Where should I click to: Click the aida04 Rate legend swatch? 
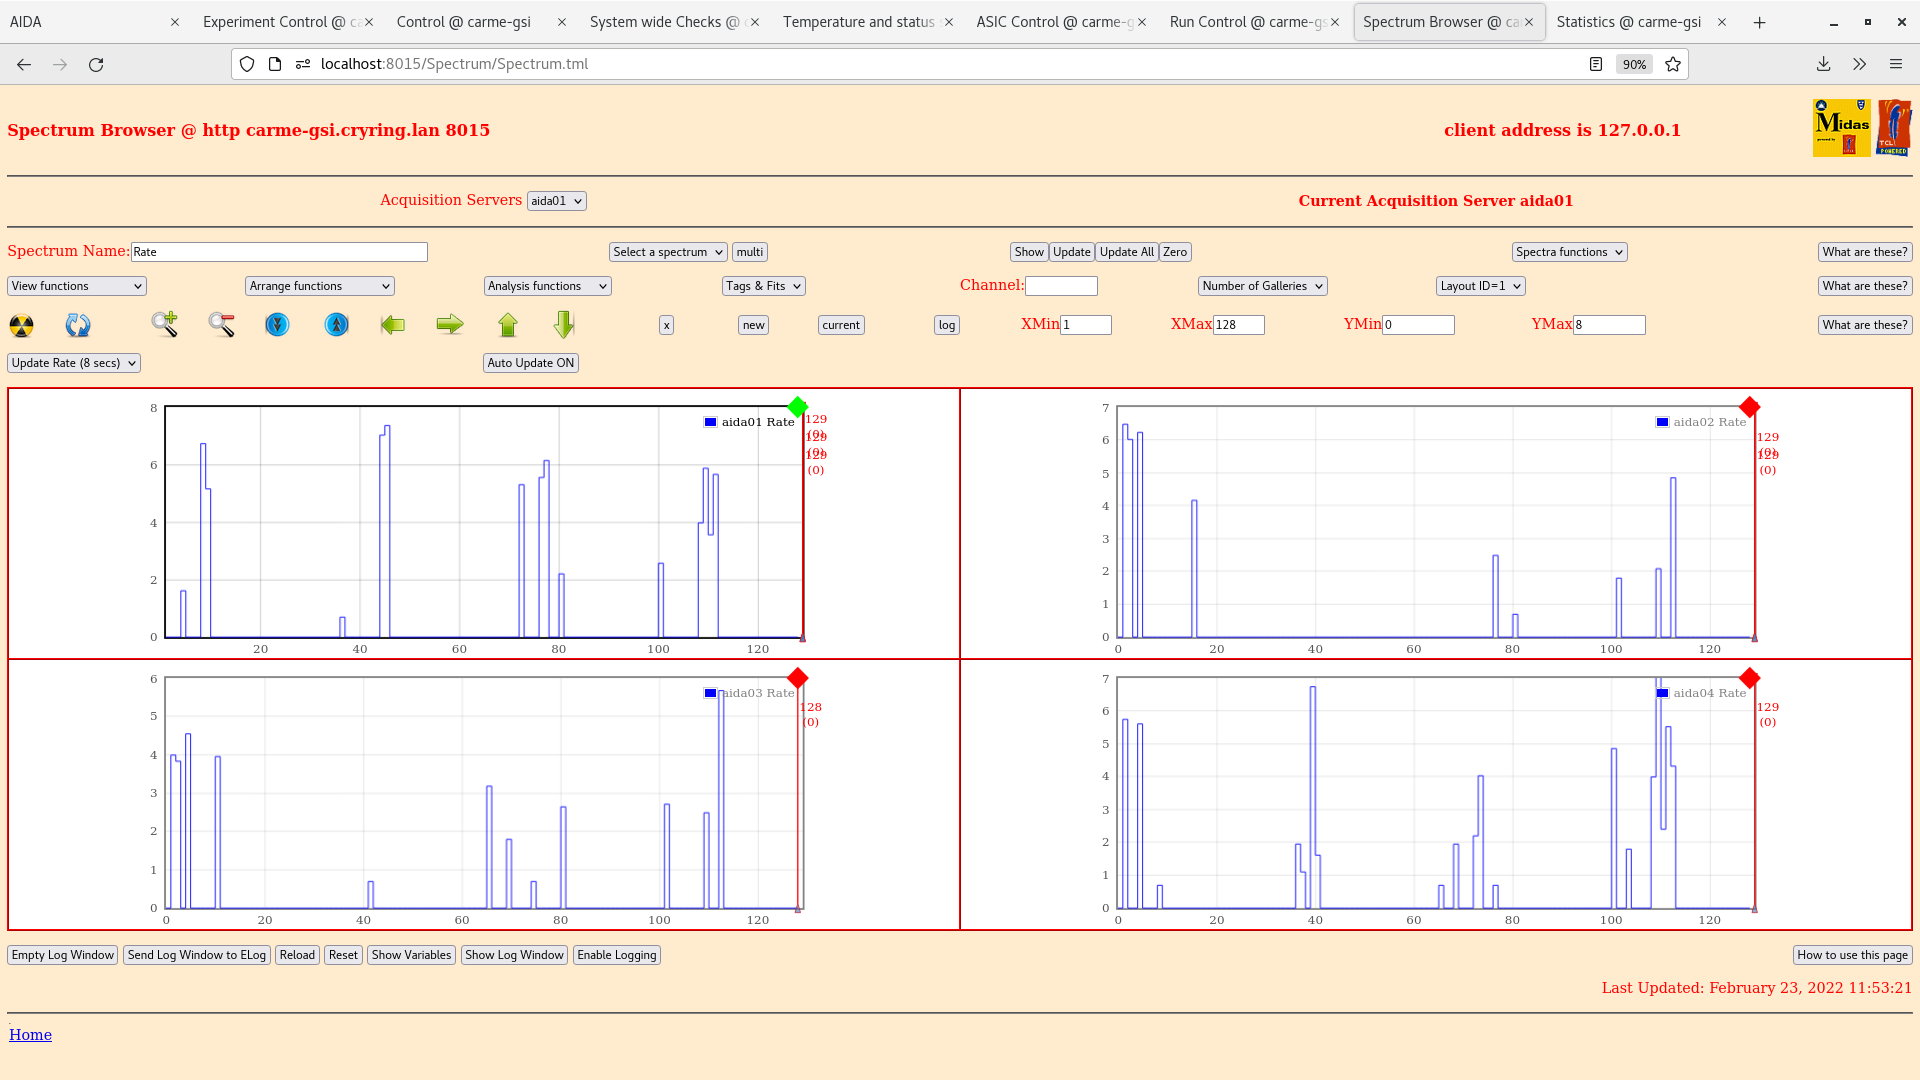1662,693
